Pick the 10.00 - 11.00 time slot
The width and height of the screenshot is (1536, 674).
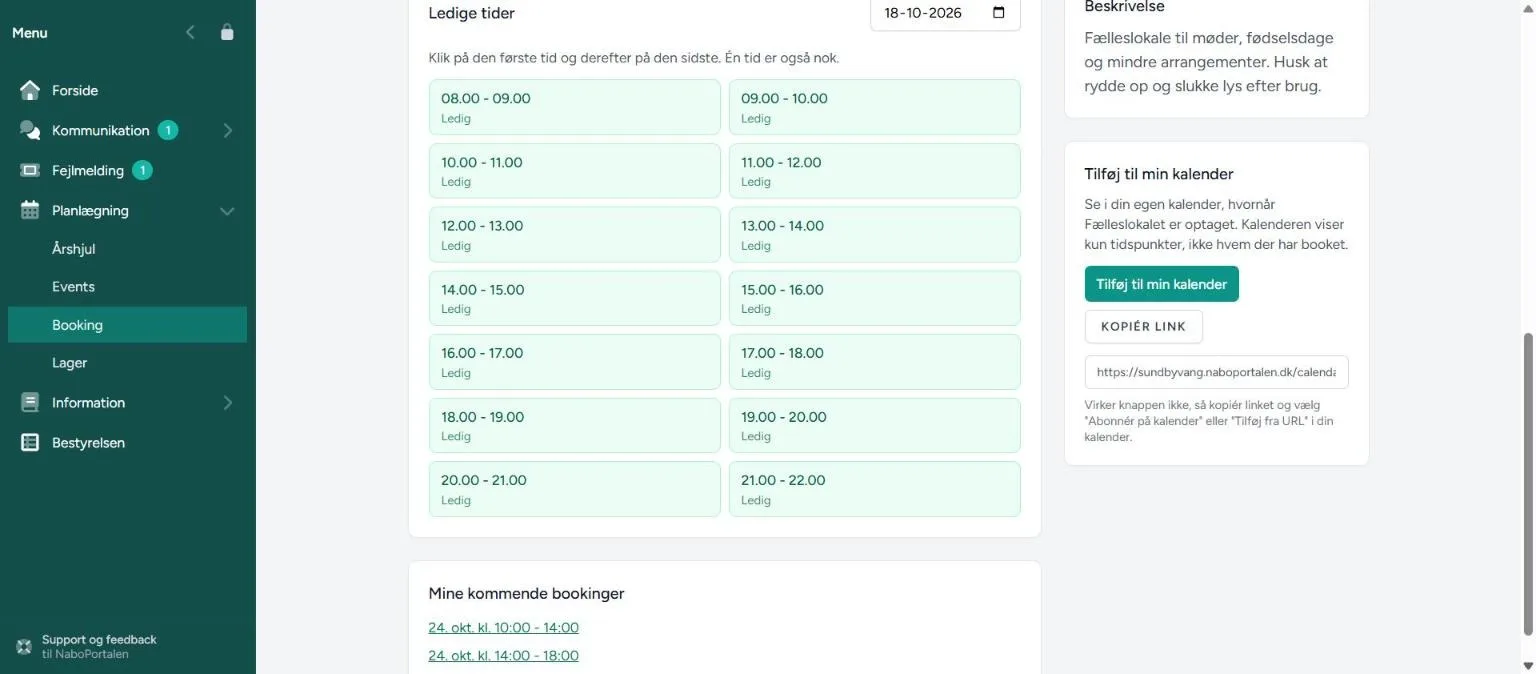[x=575, y=171]
